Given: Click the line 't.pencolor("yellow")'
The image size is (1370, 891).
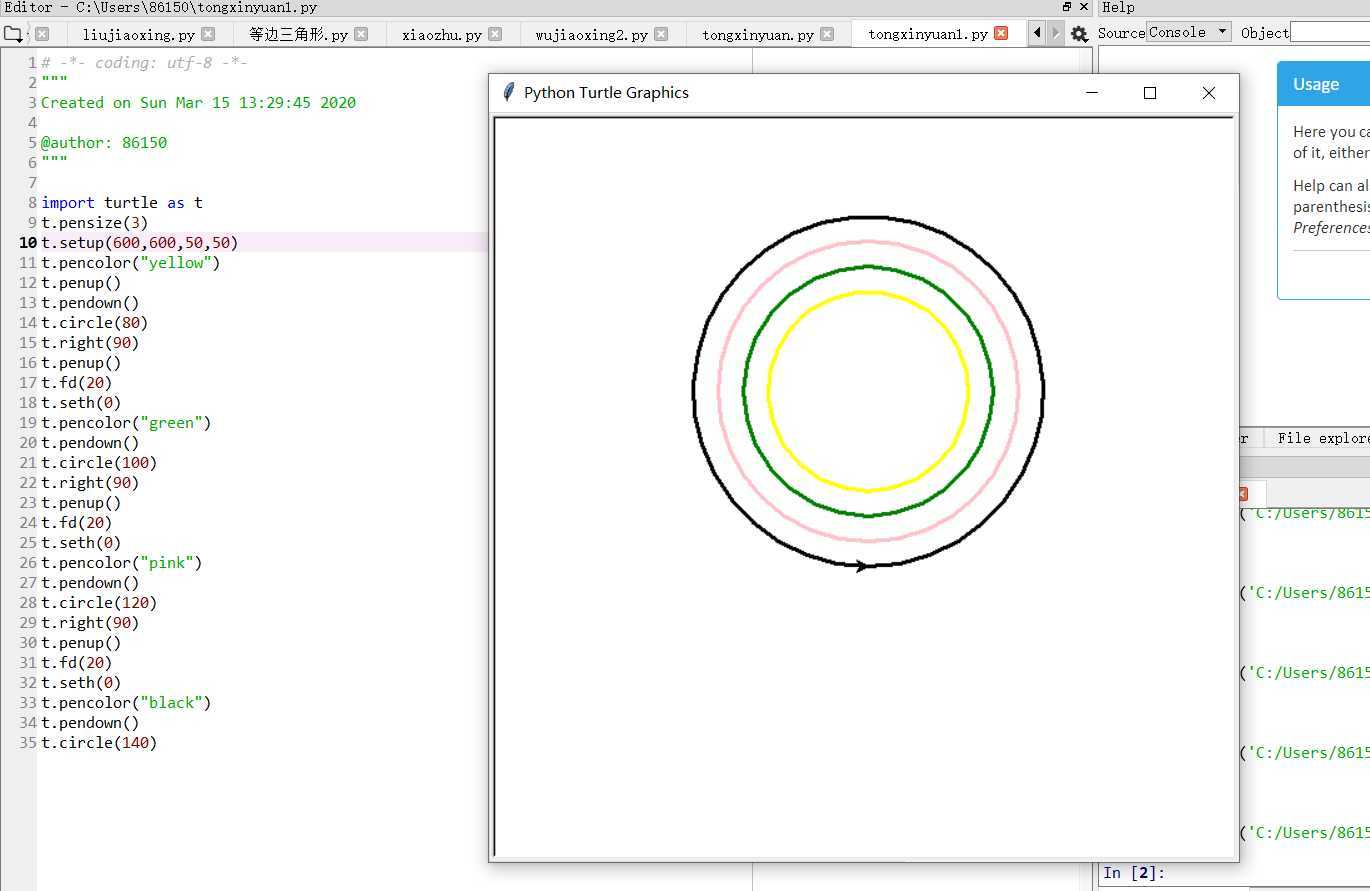Looking at the screenshot, I should [131, 262].
